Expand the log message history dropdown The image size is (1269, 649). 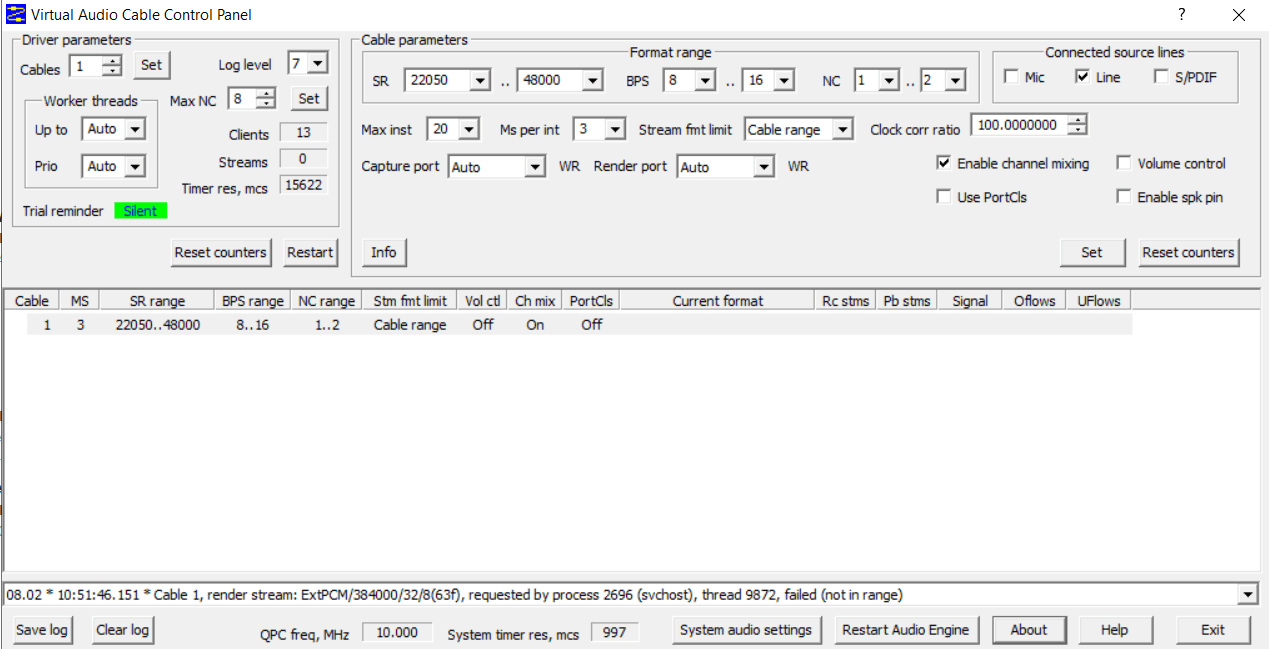pyautogui.click(x=1247, y=594)
